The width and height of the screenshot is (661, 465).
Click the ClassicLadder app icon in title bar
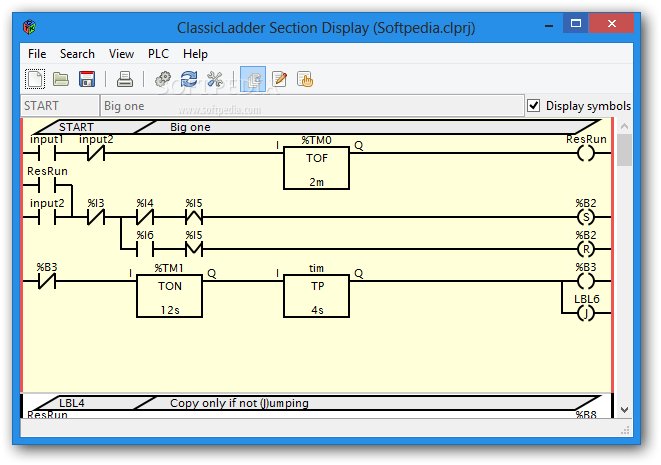click(30, 27)
